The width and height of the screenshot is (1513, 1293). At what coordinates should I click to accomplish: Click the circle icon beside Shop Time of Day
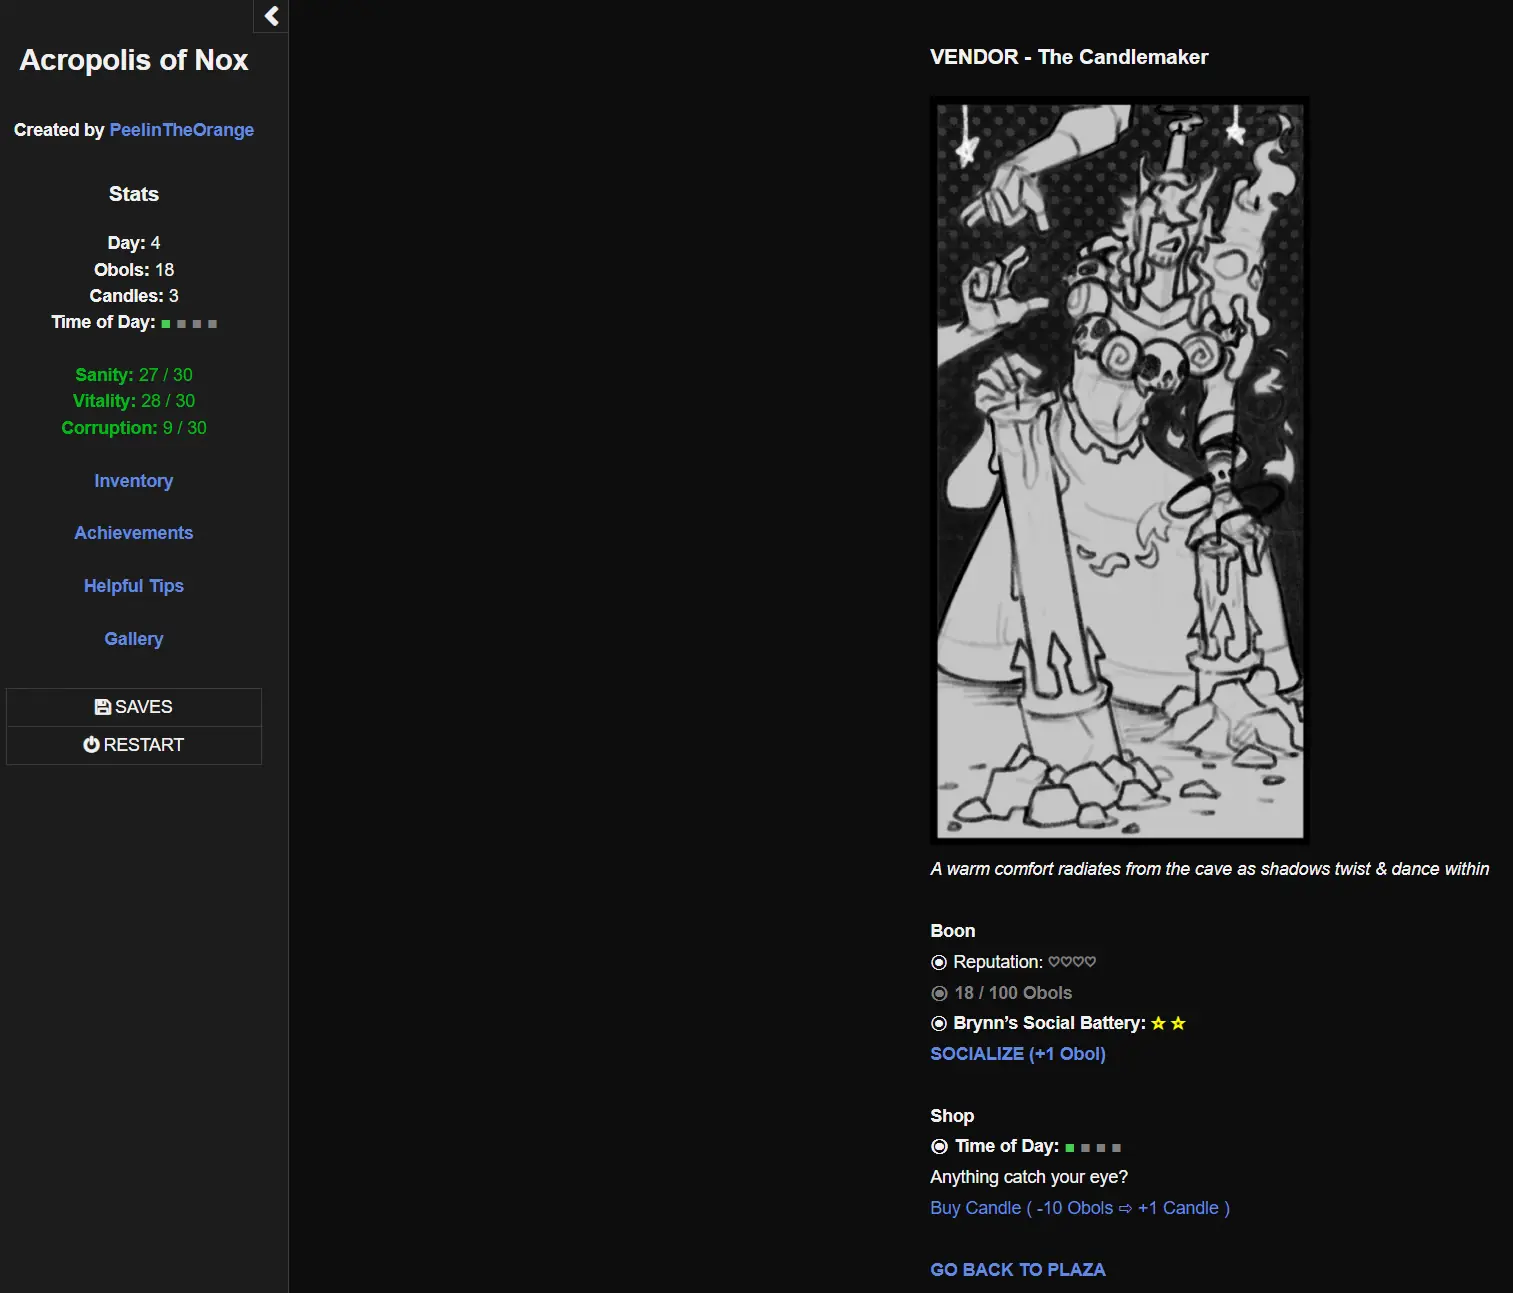pyautogui.click(x=939, y=1146)
